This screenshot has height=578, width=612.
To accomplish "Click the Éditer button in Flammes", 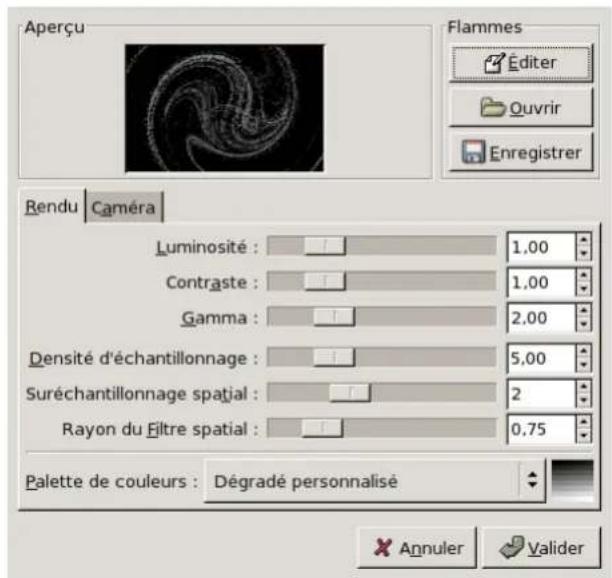I will coord(521,64).
